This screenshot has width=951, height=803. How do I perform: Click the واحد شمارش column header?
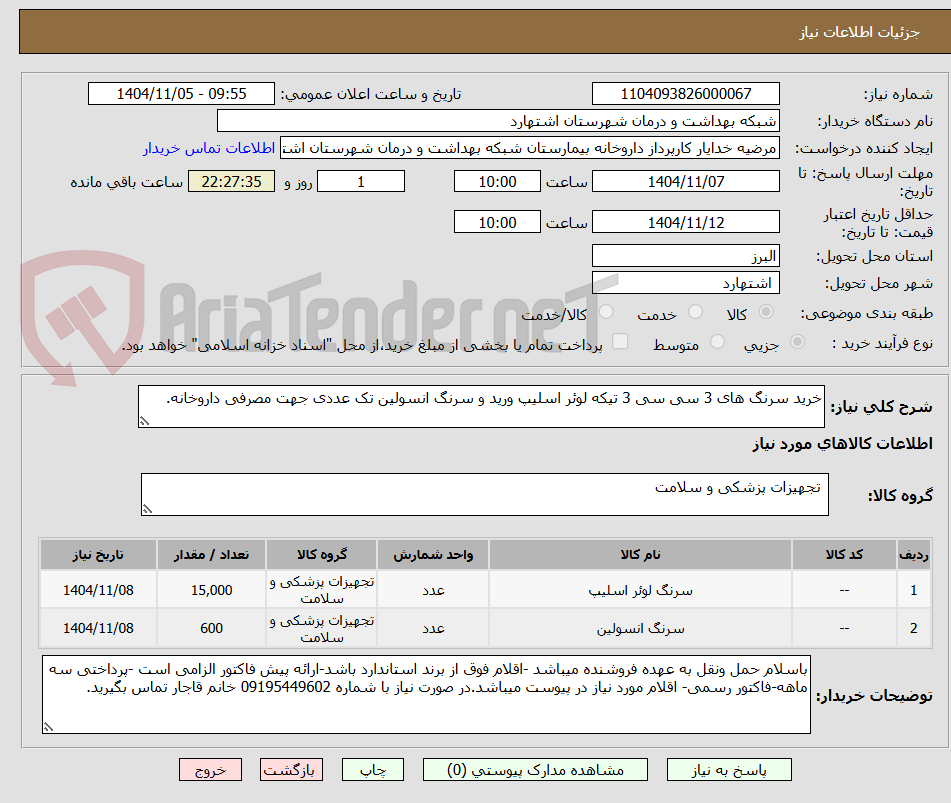[x=433, y=554]
